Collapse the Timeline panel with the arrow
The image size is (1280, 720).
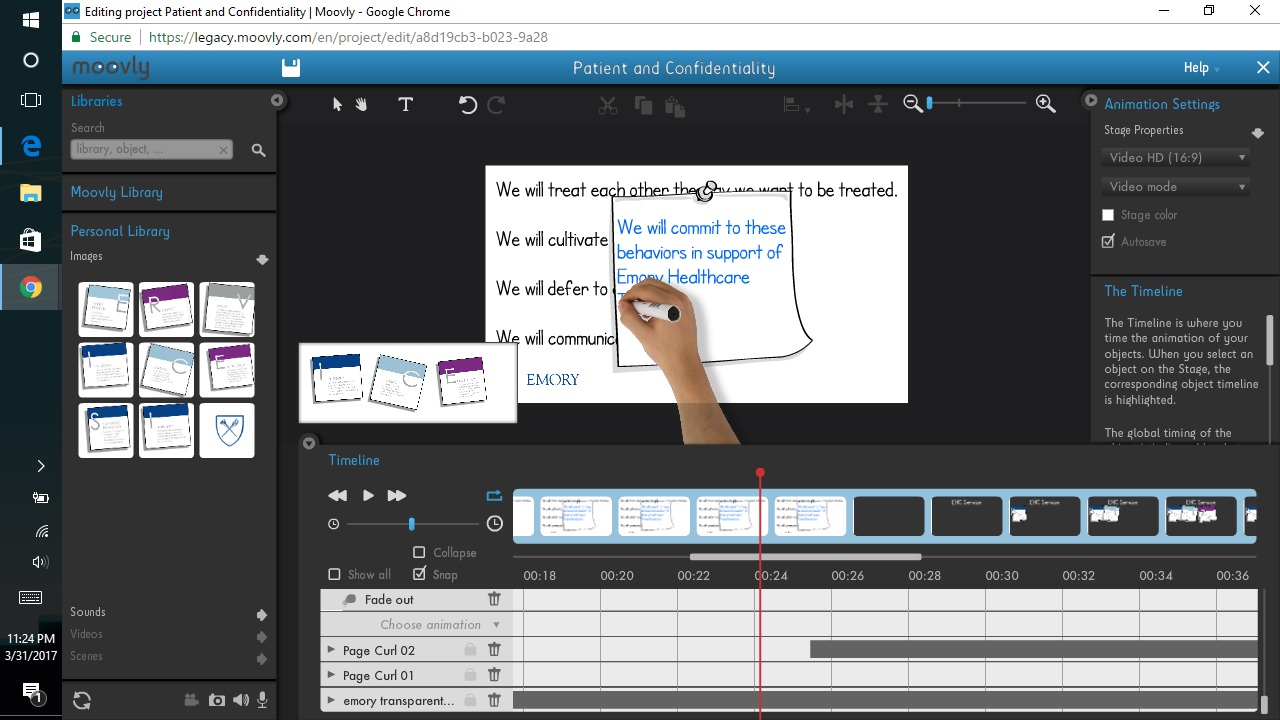click(309, 443)
